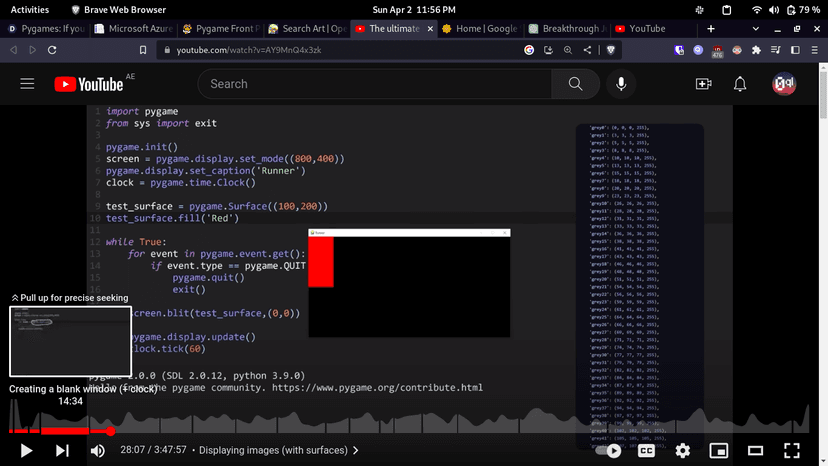828x466 pixels.
Task: Open the Activities overview
Action: click(x=31, y=9)
